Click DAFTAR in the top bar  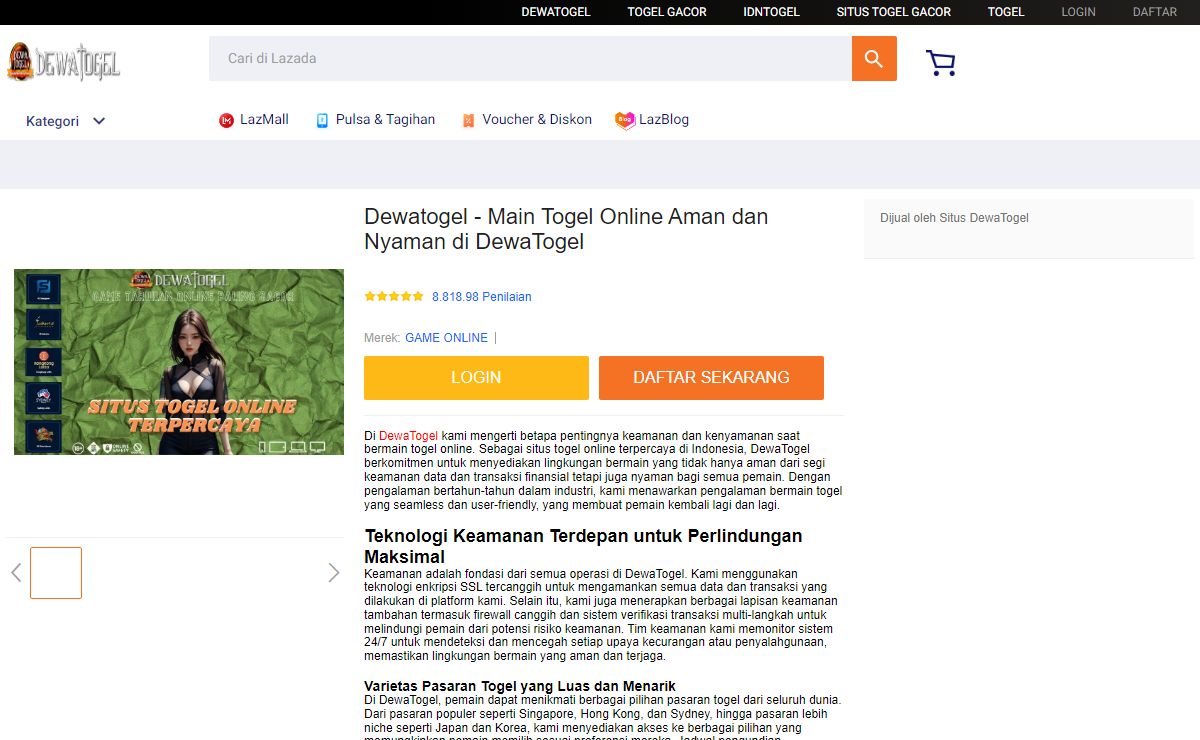pos(1155,12)
